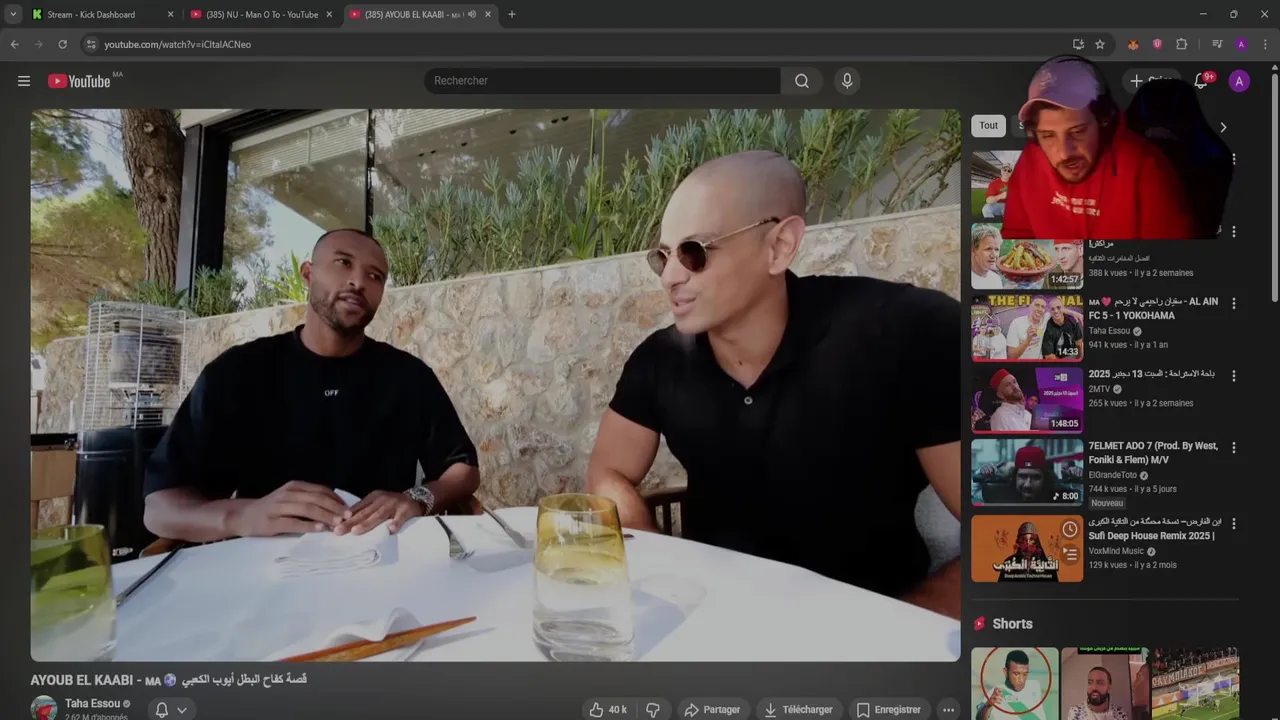Install the app via the address bar icon
Screen dimensions: 1280x720
(1078, 44)
